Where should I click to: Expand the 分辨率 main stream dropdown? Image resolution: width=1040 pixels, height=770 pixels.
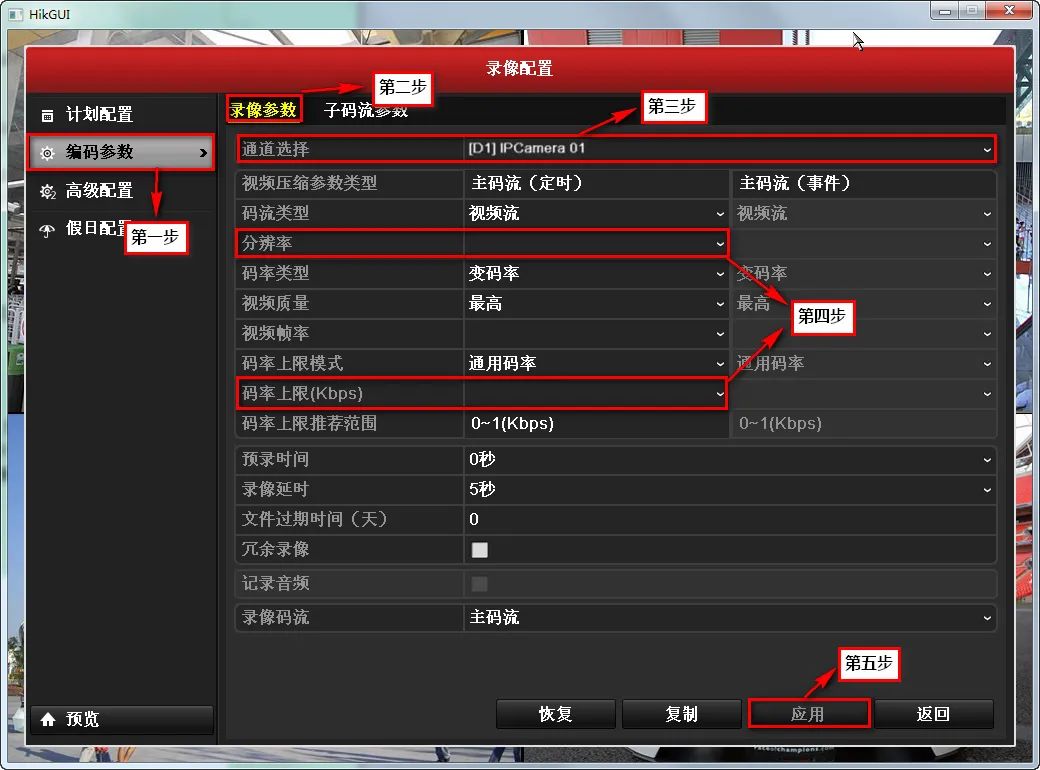(x=596, y=243)
